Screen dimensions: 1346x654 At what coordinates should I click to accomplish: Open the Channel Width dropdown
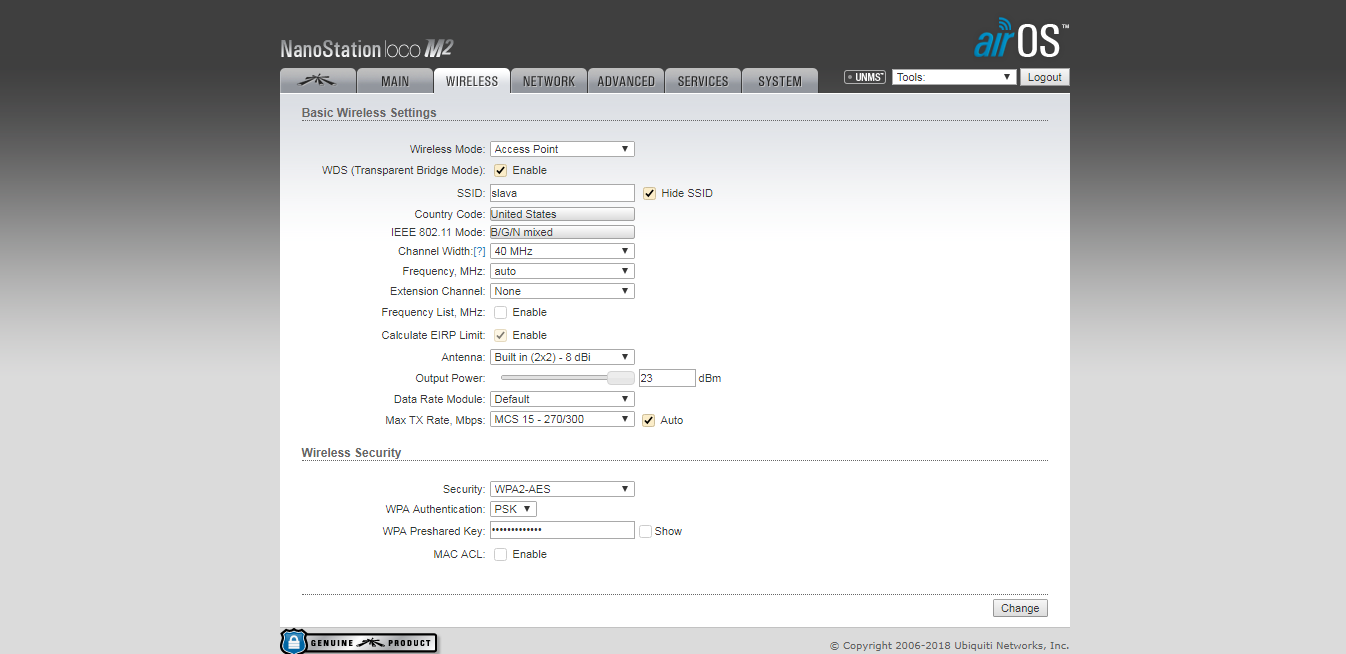(x=562, y=251)
